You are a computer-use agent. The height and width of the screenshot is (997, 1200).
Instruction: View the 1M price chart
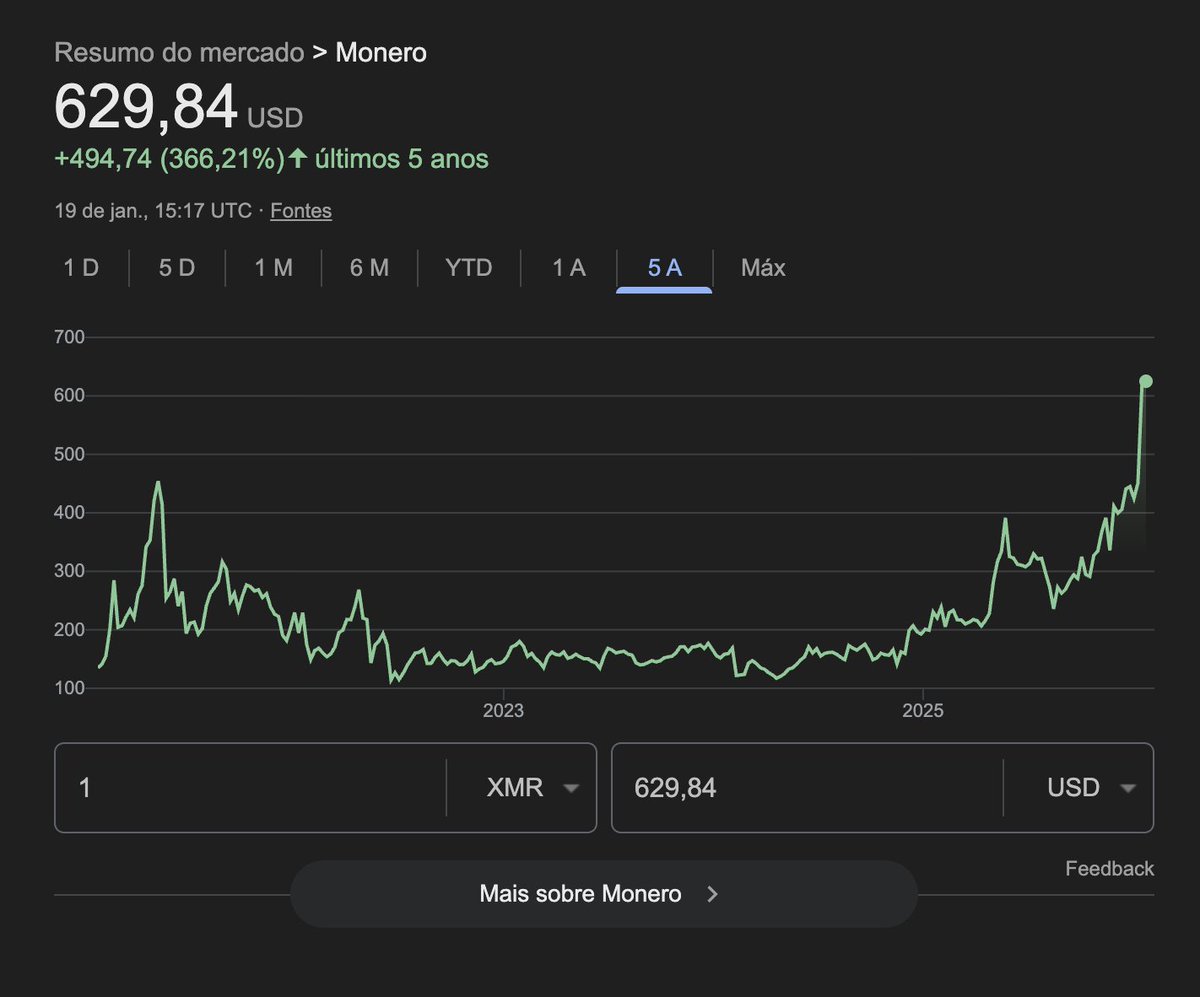click(272, 267)
